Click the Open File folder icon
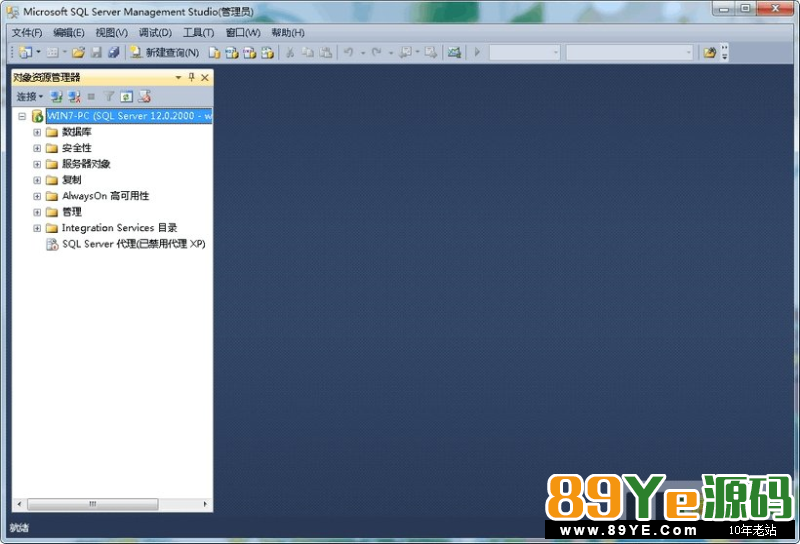The width and height of the screenshot is (800, 544). click(78, 52)
